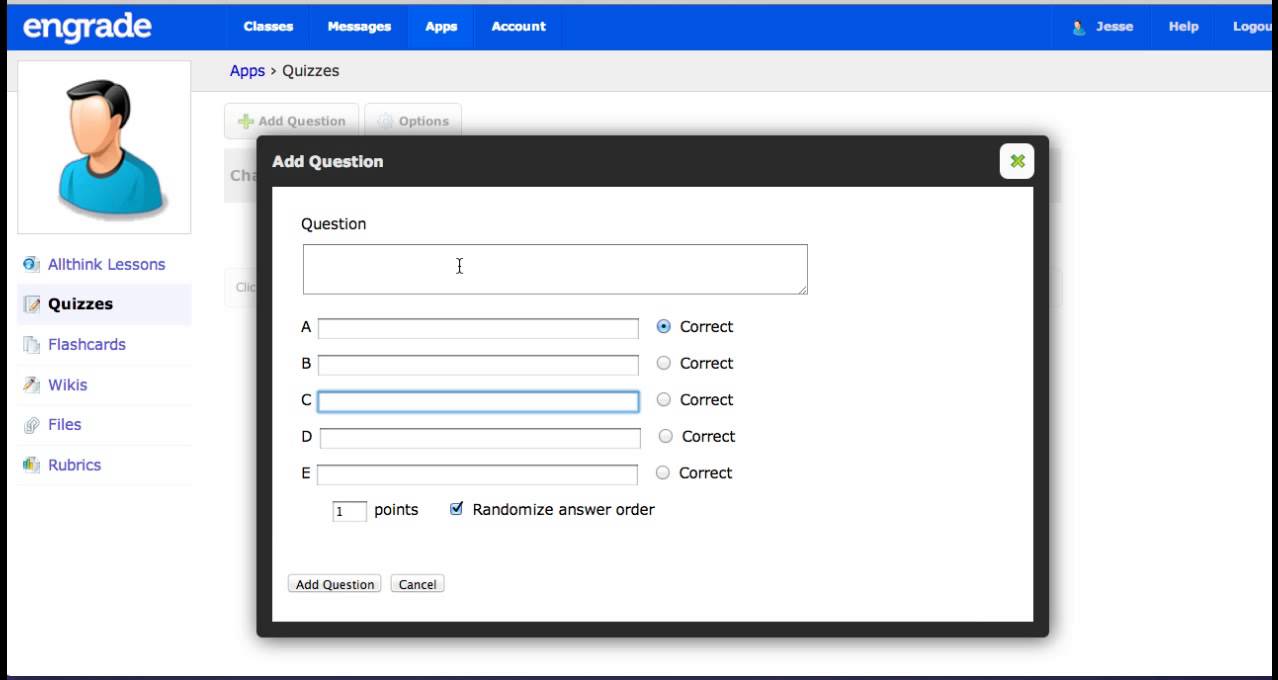Toggle Randomize answer order checkbox
This screenshot has height=680, width=1278.
[x=457, y=509]
